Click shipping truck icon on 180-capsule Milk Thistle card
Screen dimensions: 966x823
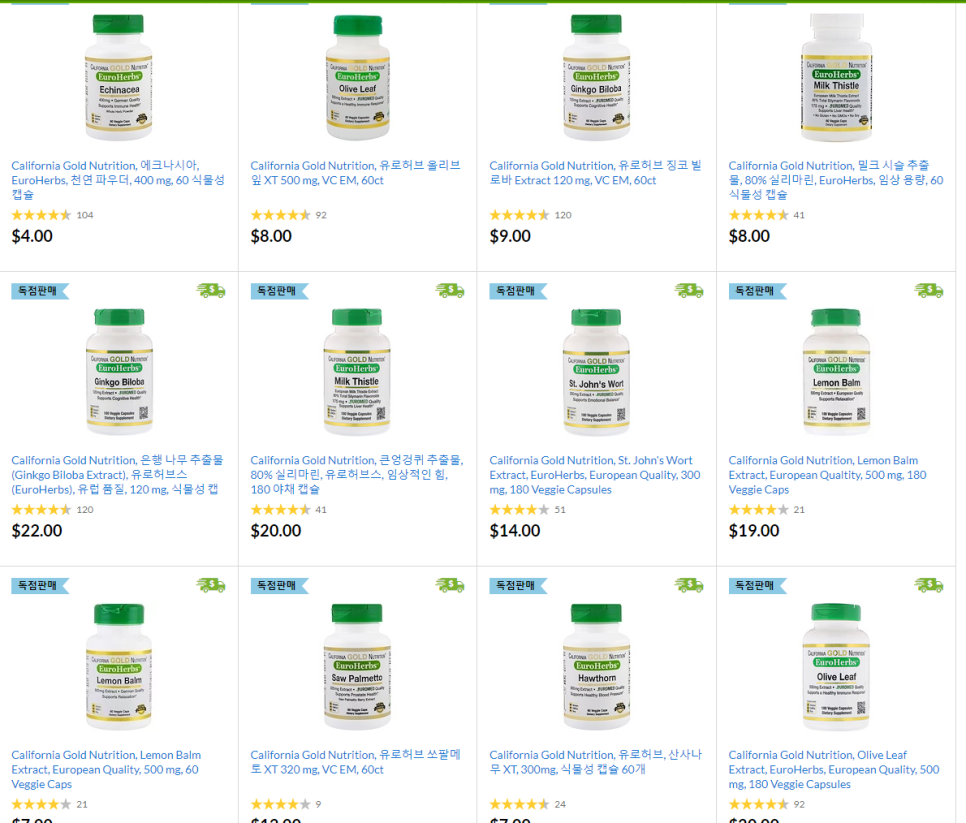(450, 290)
